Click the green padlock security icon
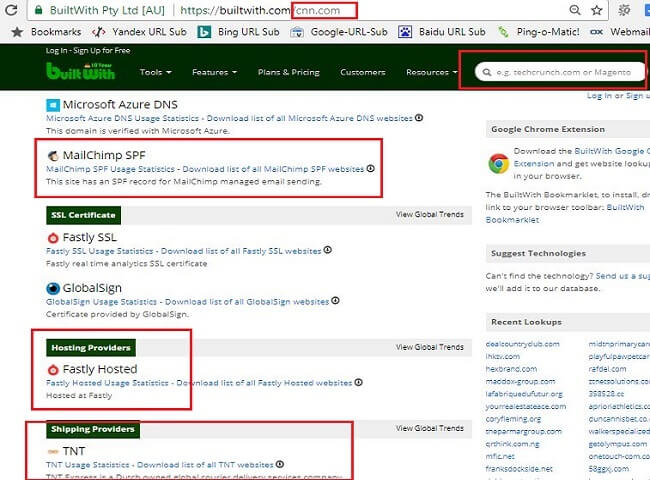650x480 pixels. 38,10
